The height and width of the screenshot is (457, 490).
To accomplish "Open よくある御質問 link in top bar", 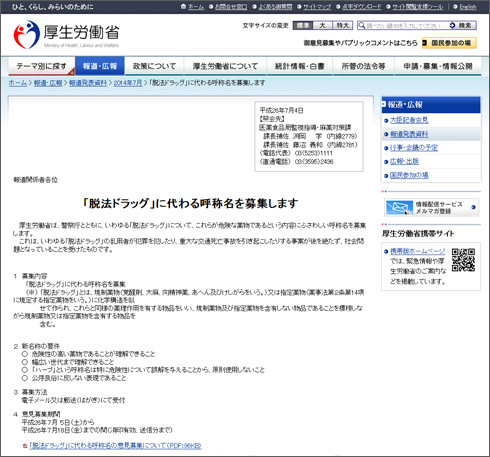I will pos(275,7).
